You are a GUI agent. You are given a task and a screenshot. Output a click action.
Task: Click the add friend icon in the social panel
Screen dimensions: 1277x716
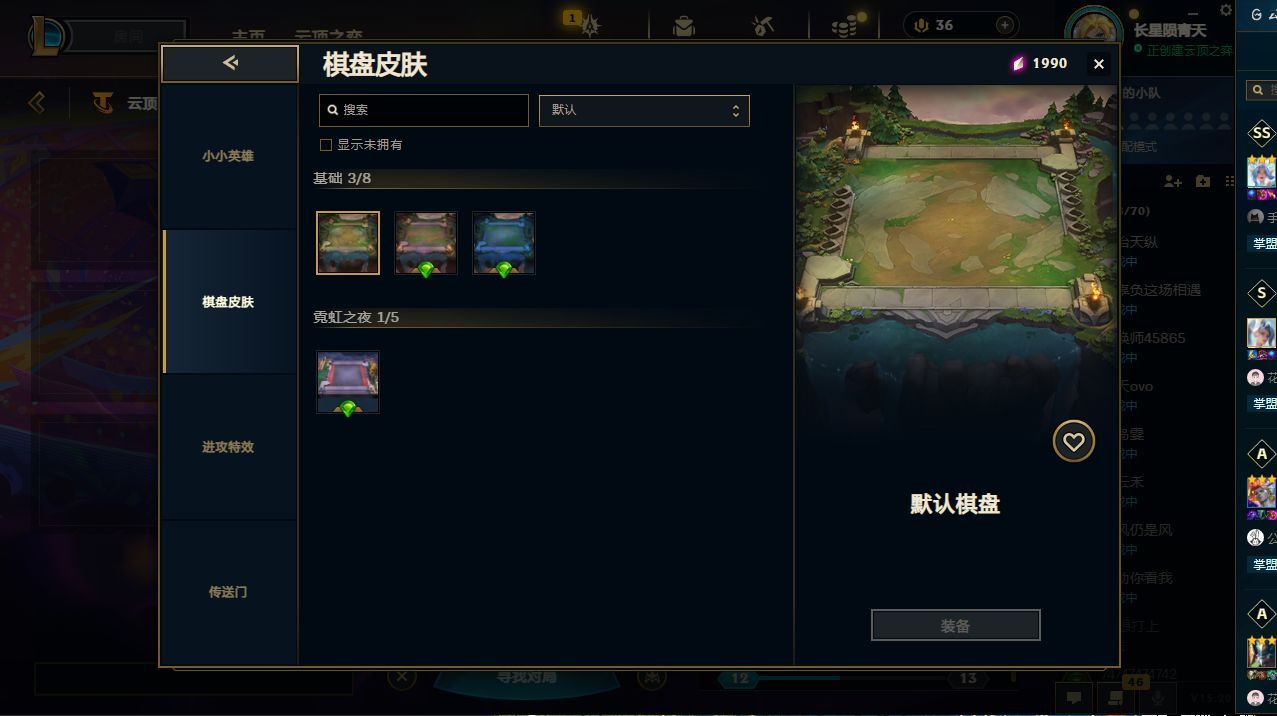coord(1173,181)
